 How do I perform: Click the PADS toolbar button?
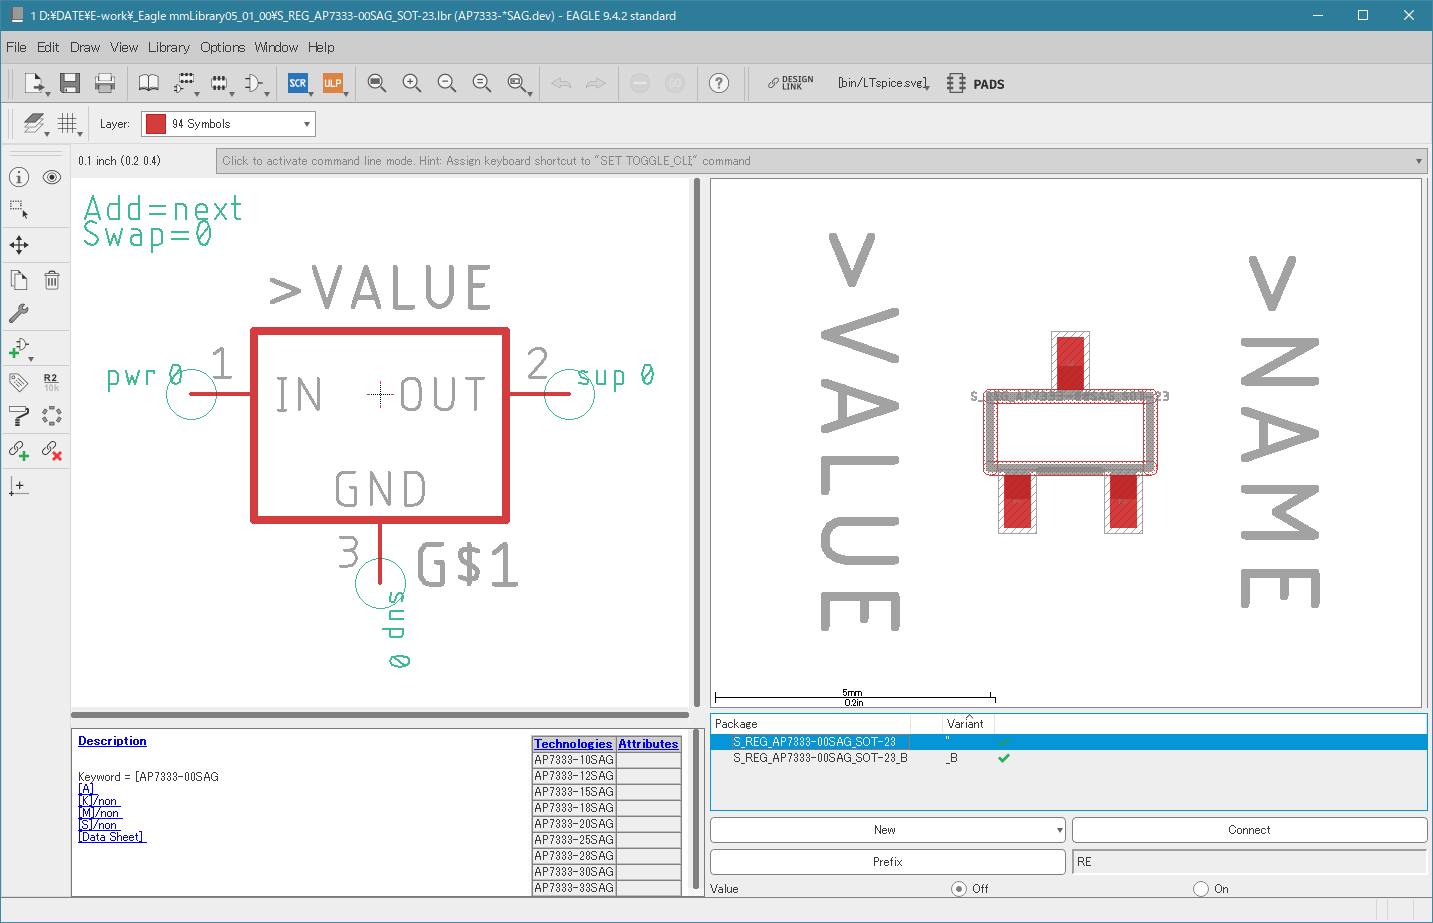click(x=976, y=83)
